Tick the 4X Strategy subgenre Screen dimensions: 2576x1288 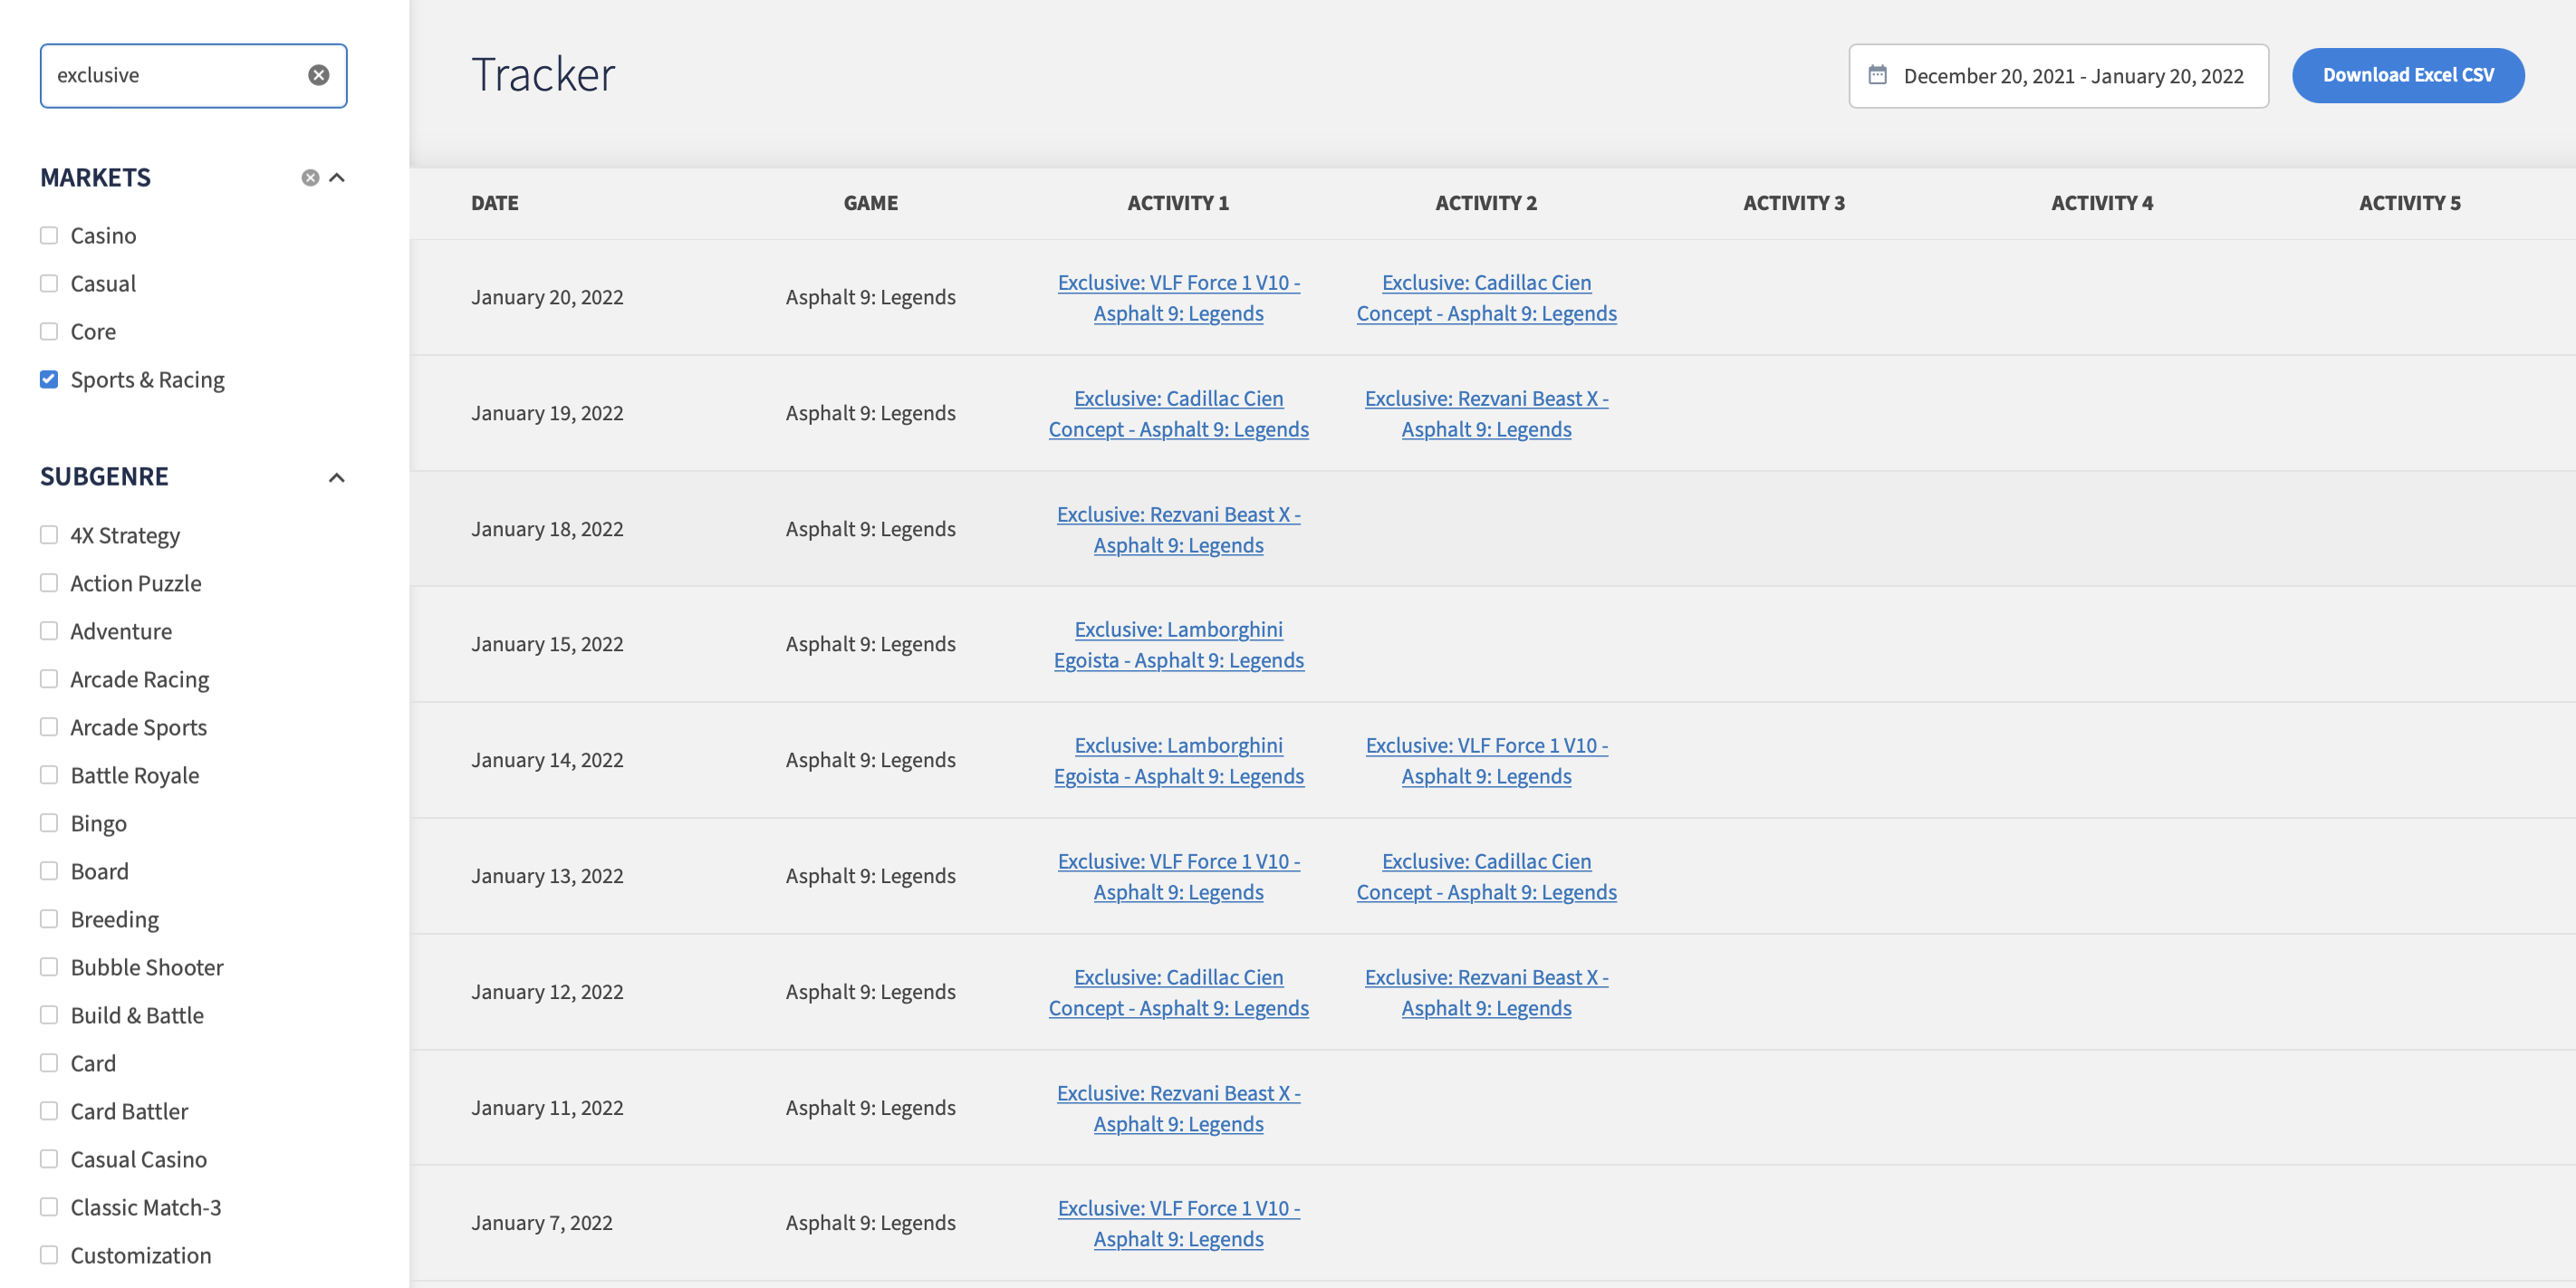point(49,535)
